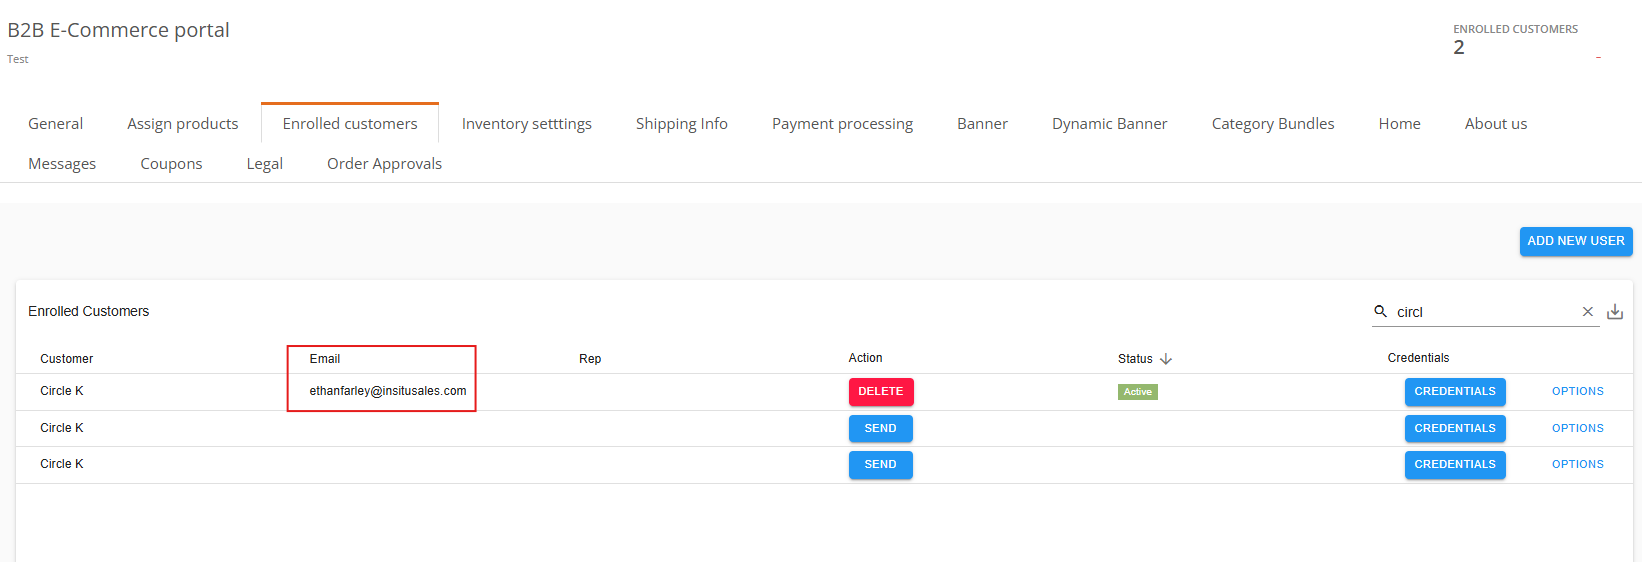Switch to Inventory setttings tab
This screenshot has width=1642, height=562.
[527, 124]
